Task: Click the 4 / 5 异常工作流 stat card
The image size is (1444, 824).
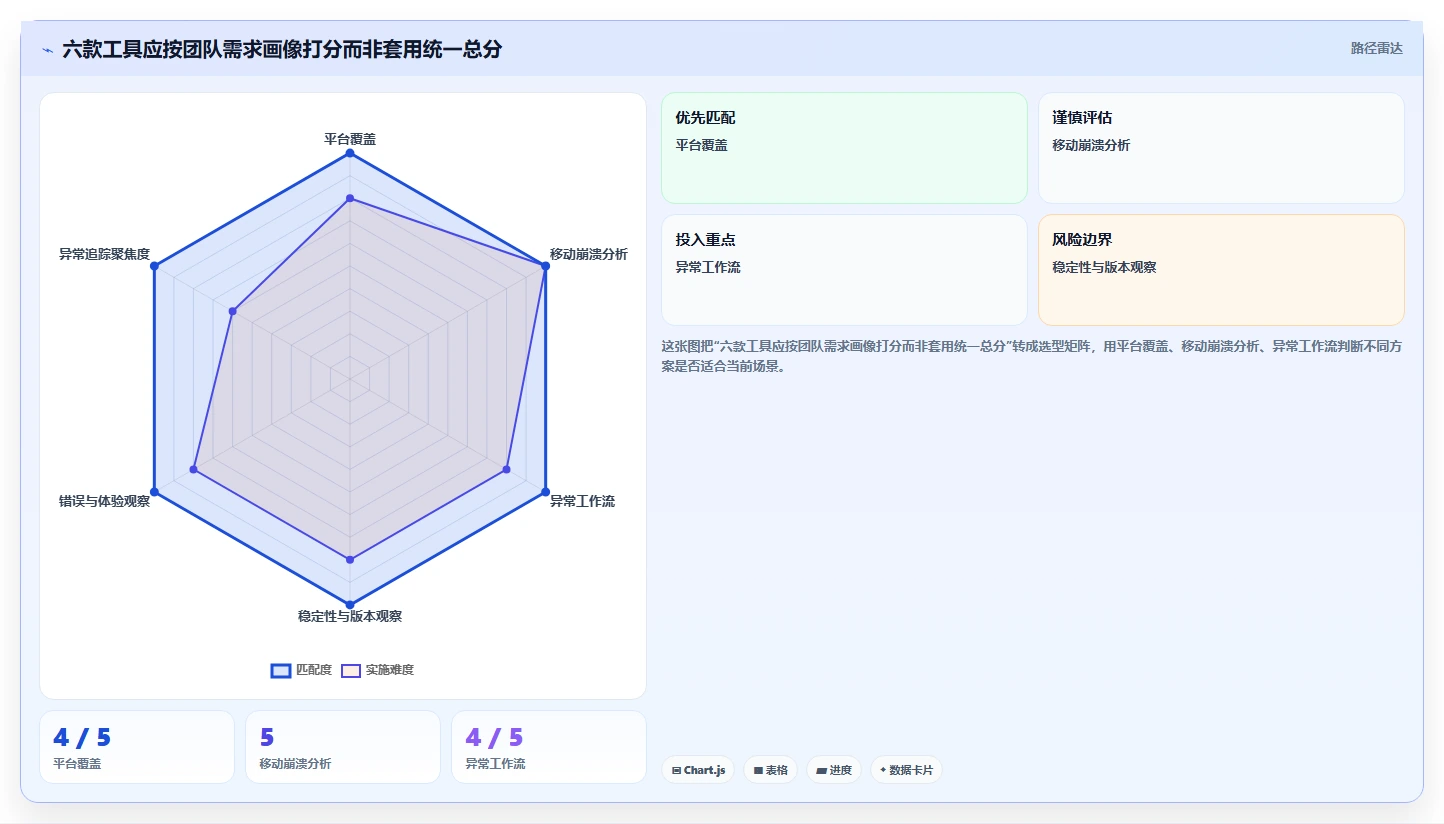Action: click(x=549, y=747)
